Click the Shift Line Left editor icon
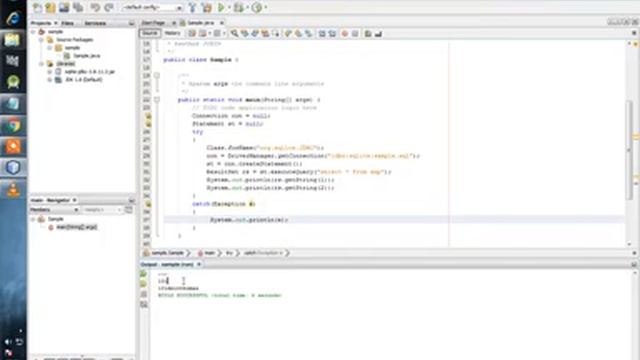The image size is (640, 360). click(x=322, y=33)
